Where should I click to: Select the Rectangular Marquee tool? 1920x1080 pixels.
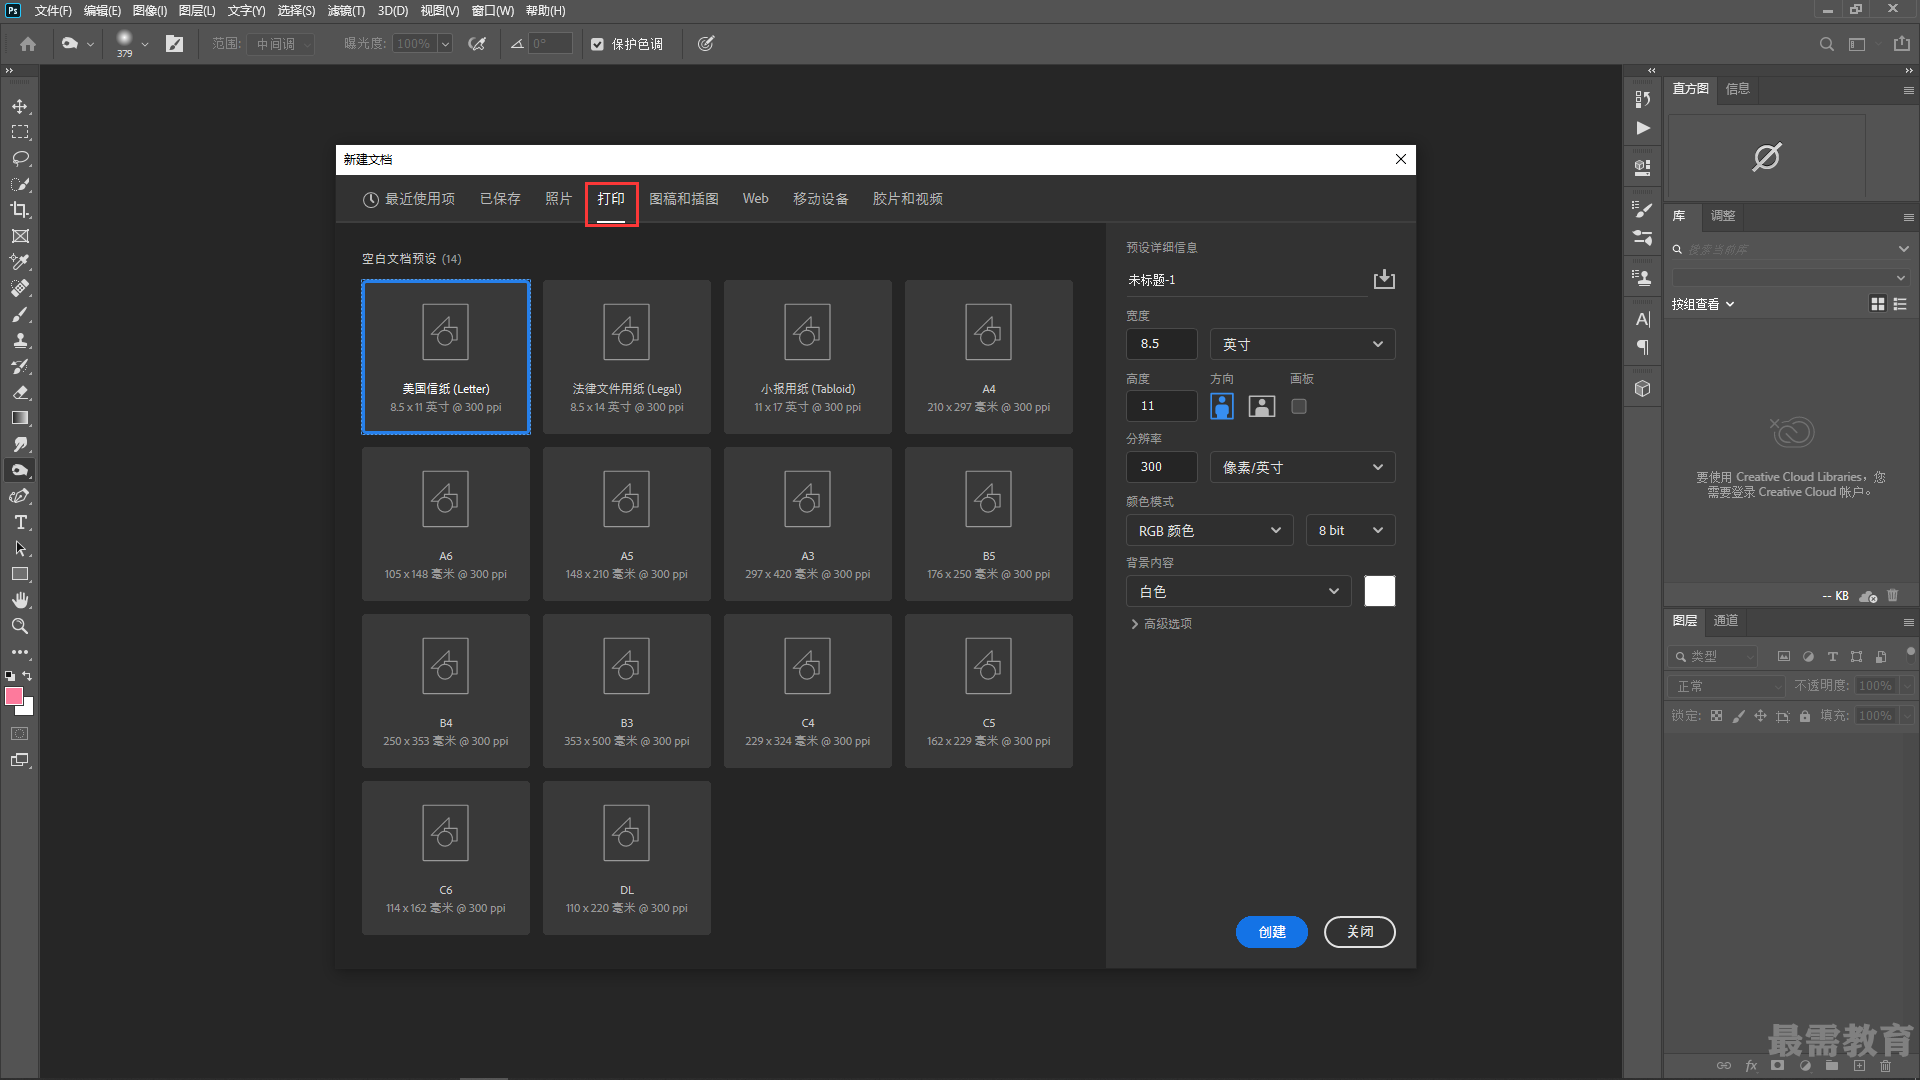point(20,132)
